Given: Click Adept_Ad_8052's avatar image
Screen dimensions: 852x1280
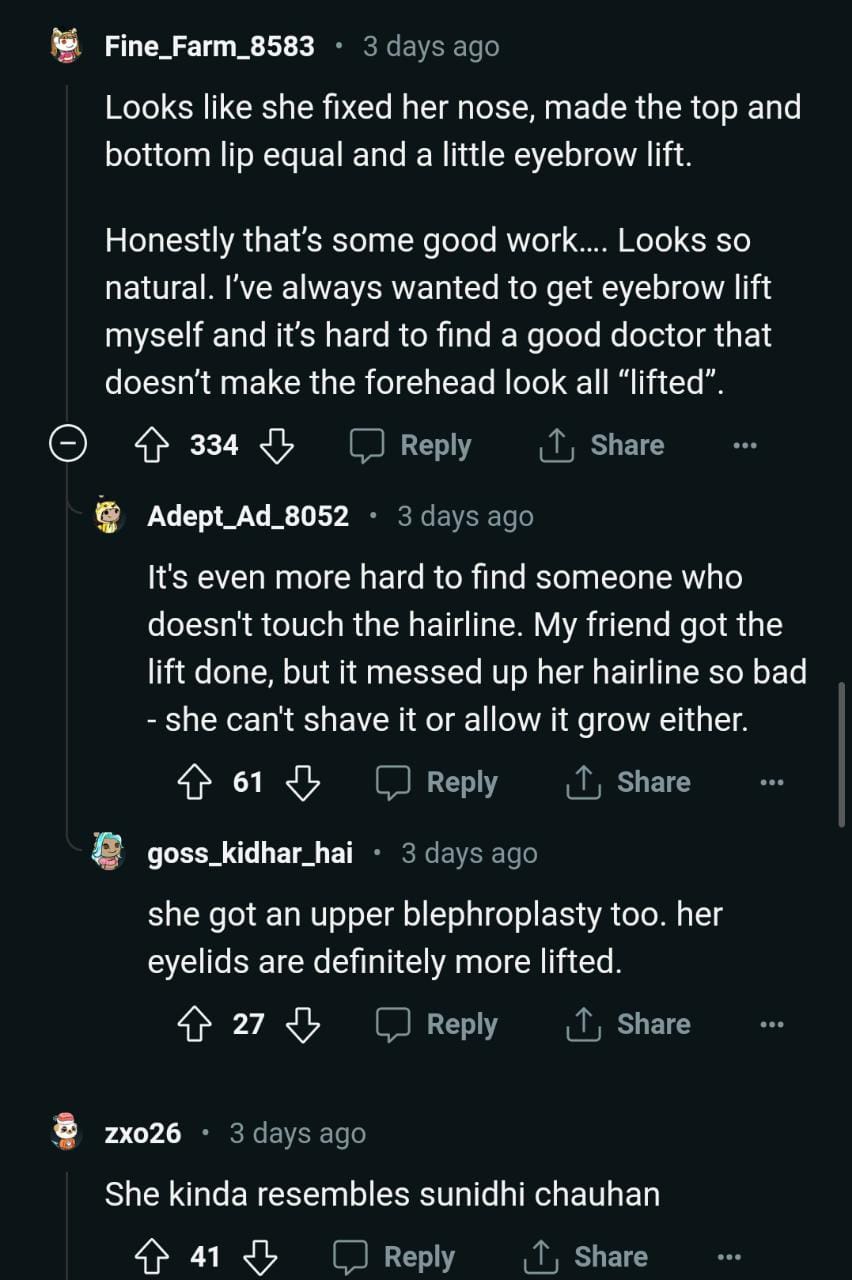Looking at the screenshot, I should 108,517.
